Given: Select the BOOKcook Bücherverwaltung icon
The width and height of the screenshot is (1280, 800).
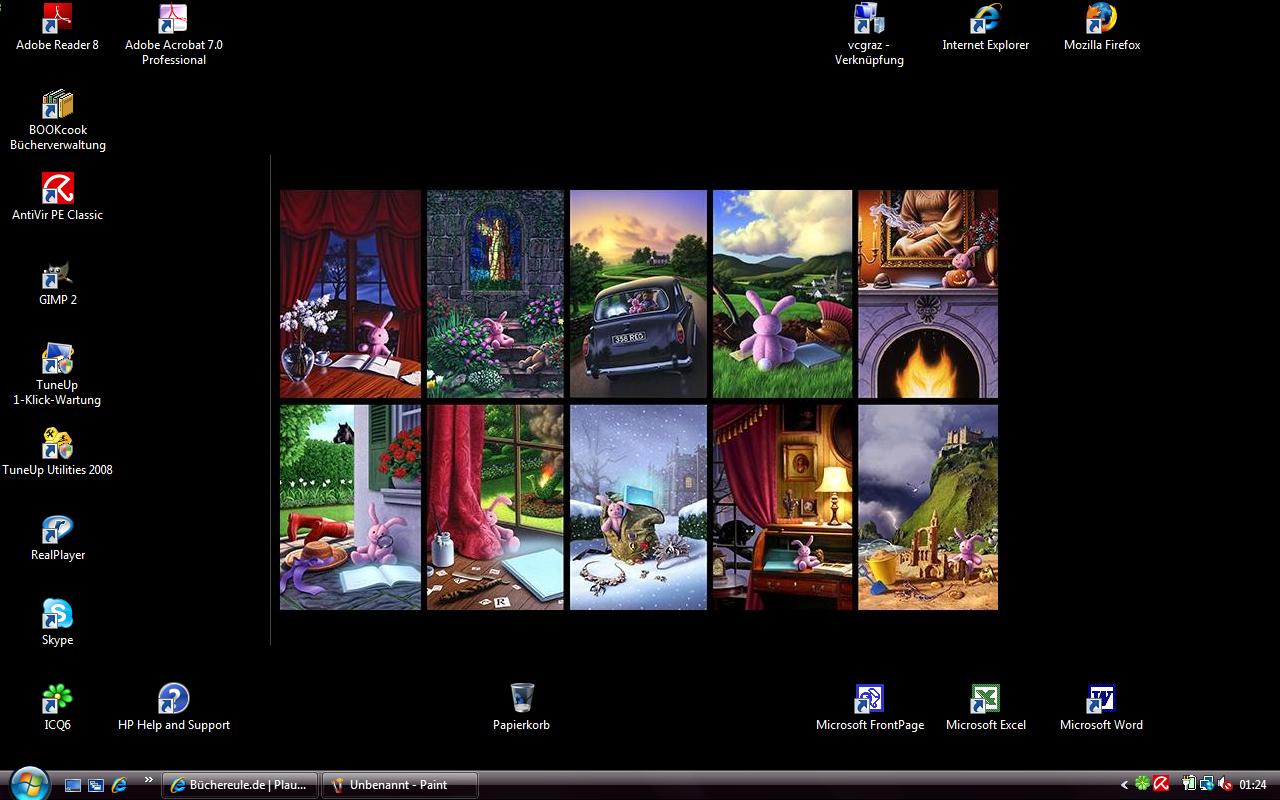Looking at the screenshot, I should [x=57, y=105].
